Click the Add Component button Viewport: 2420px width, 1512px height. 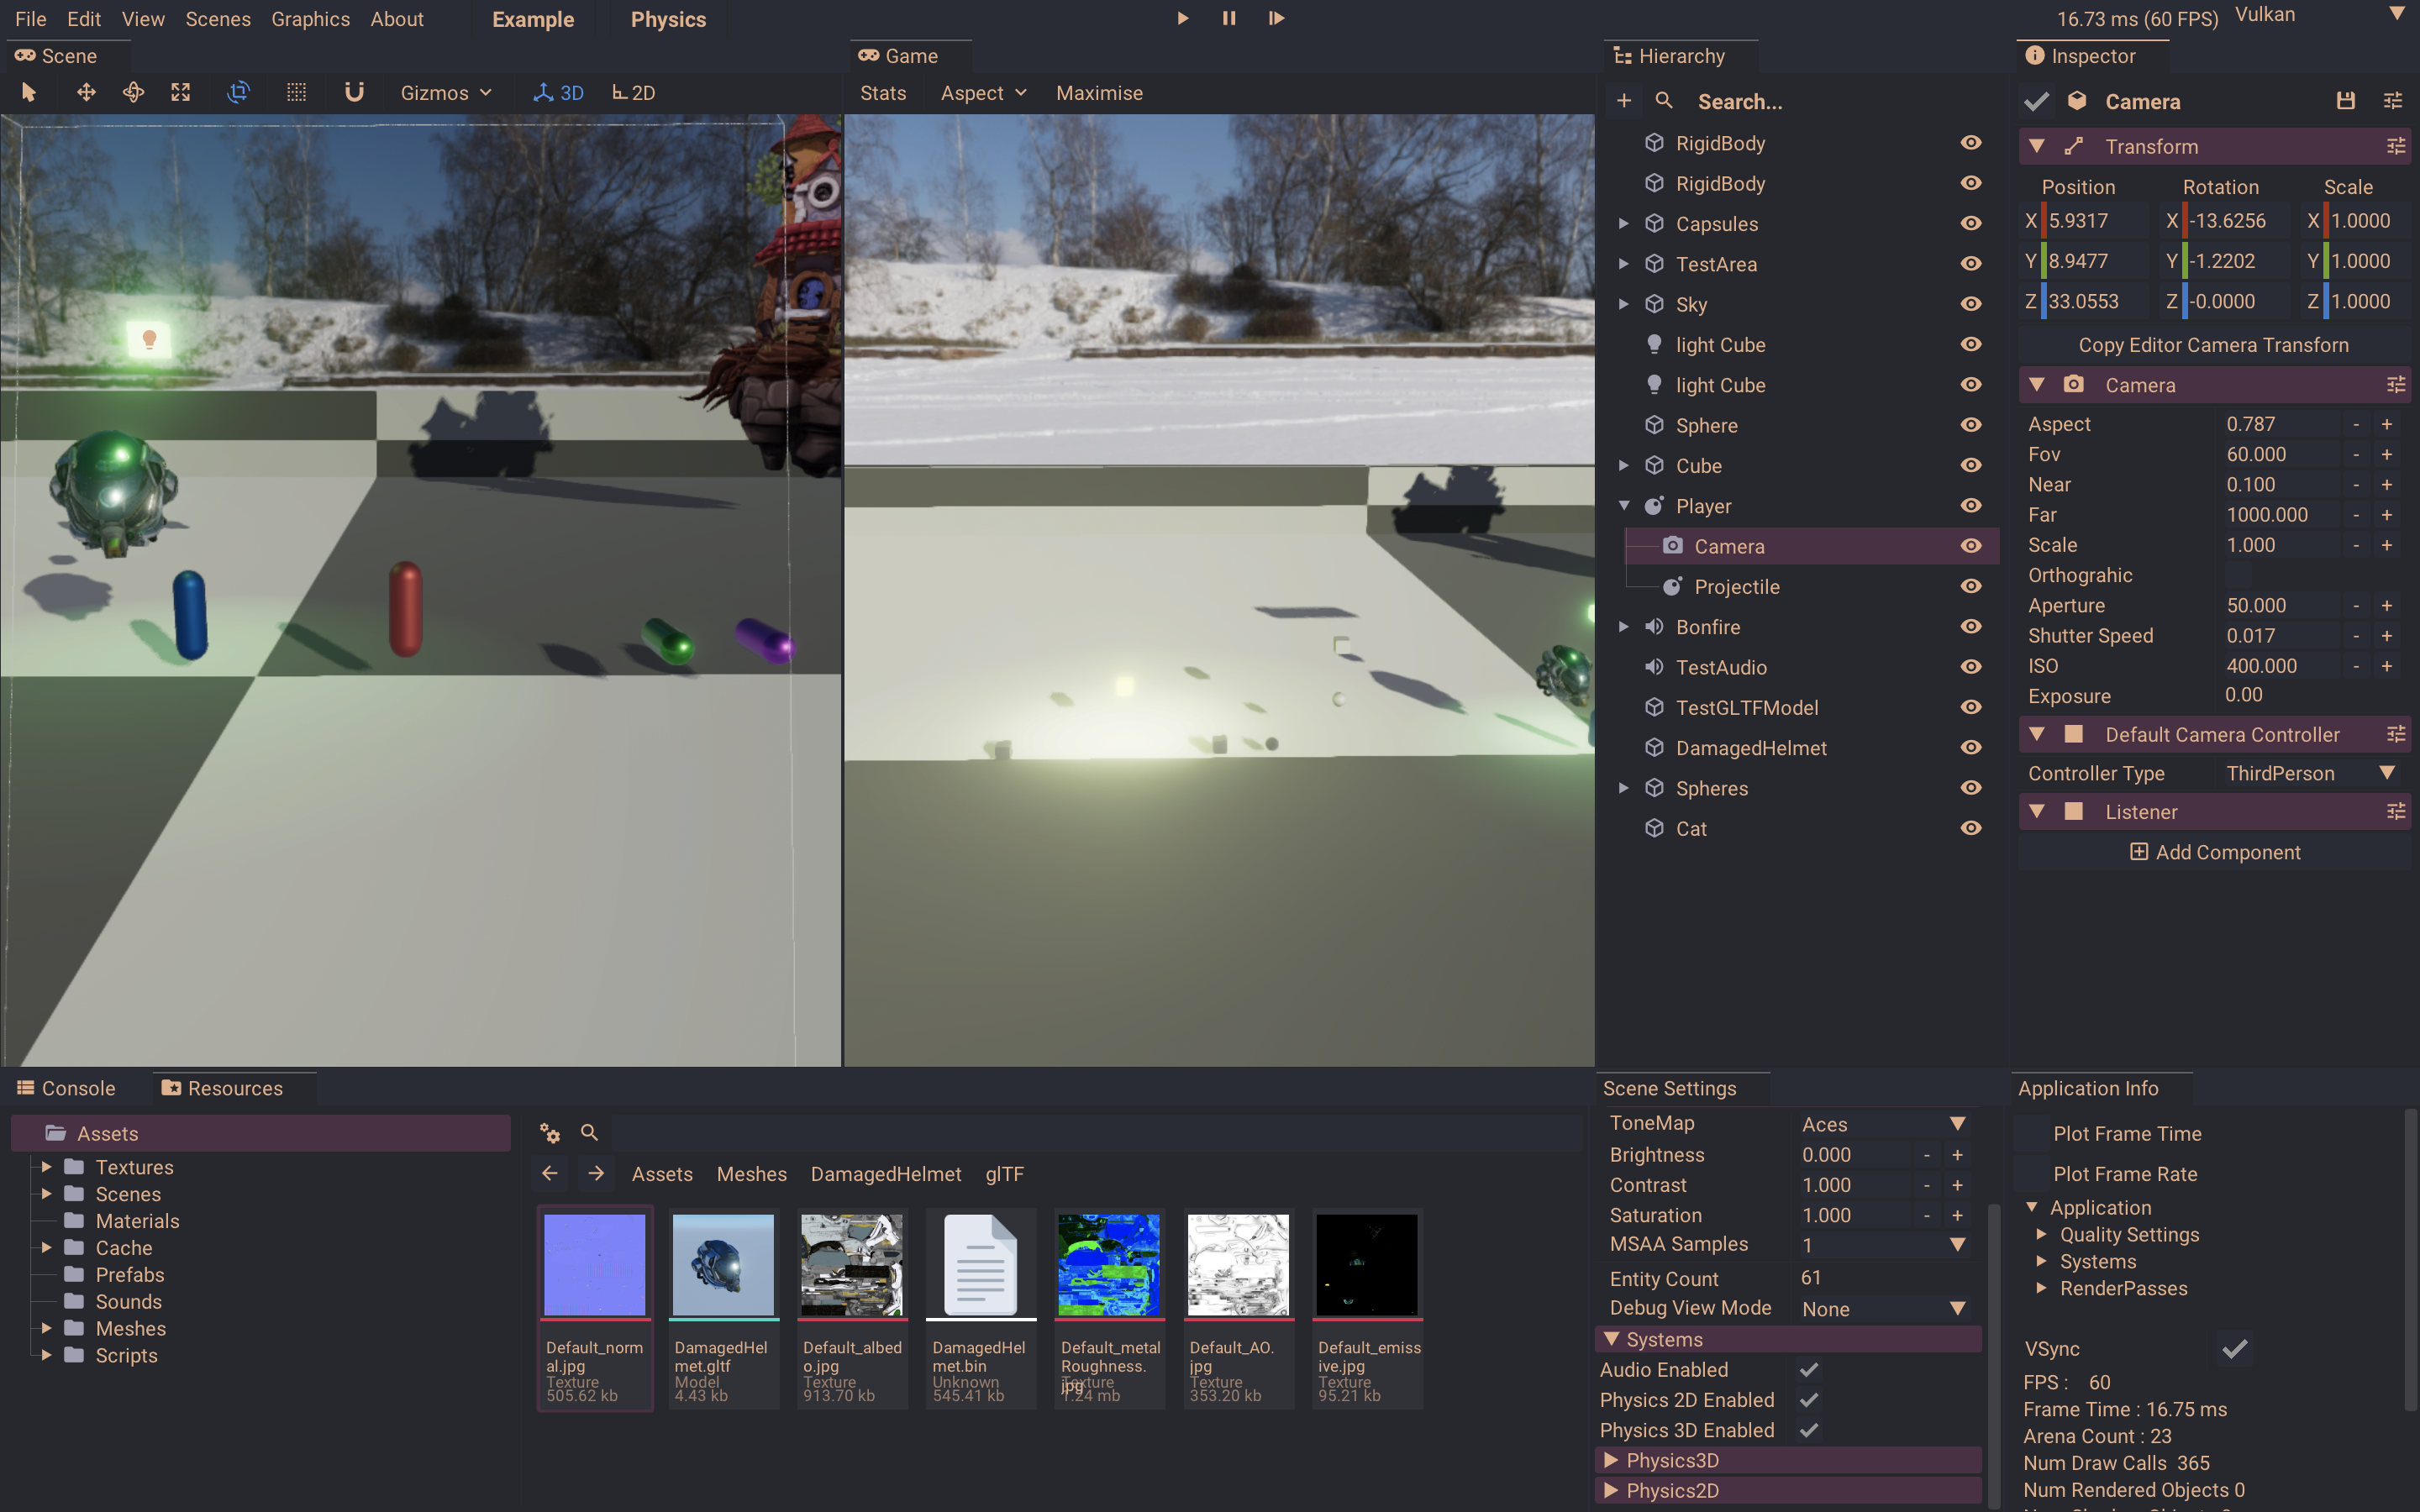pyautogui.click(x=2213, y=852)
